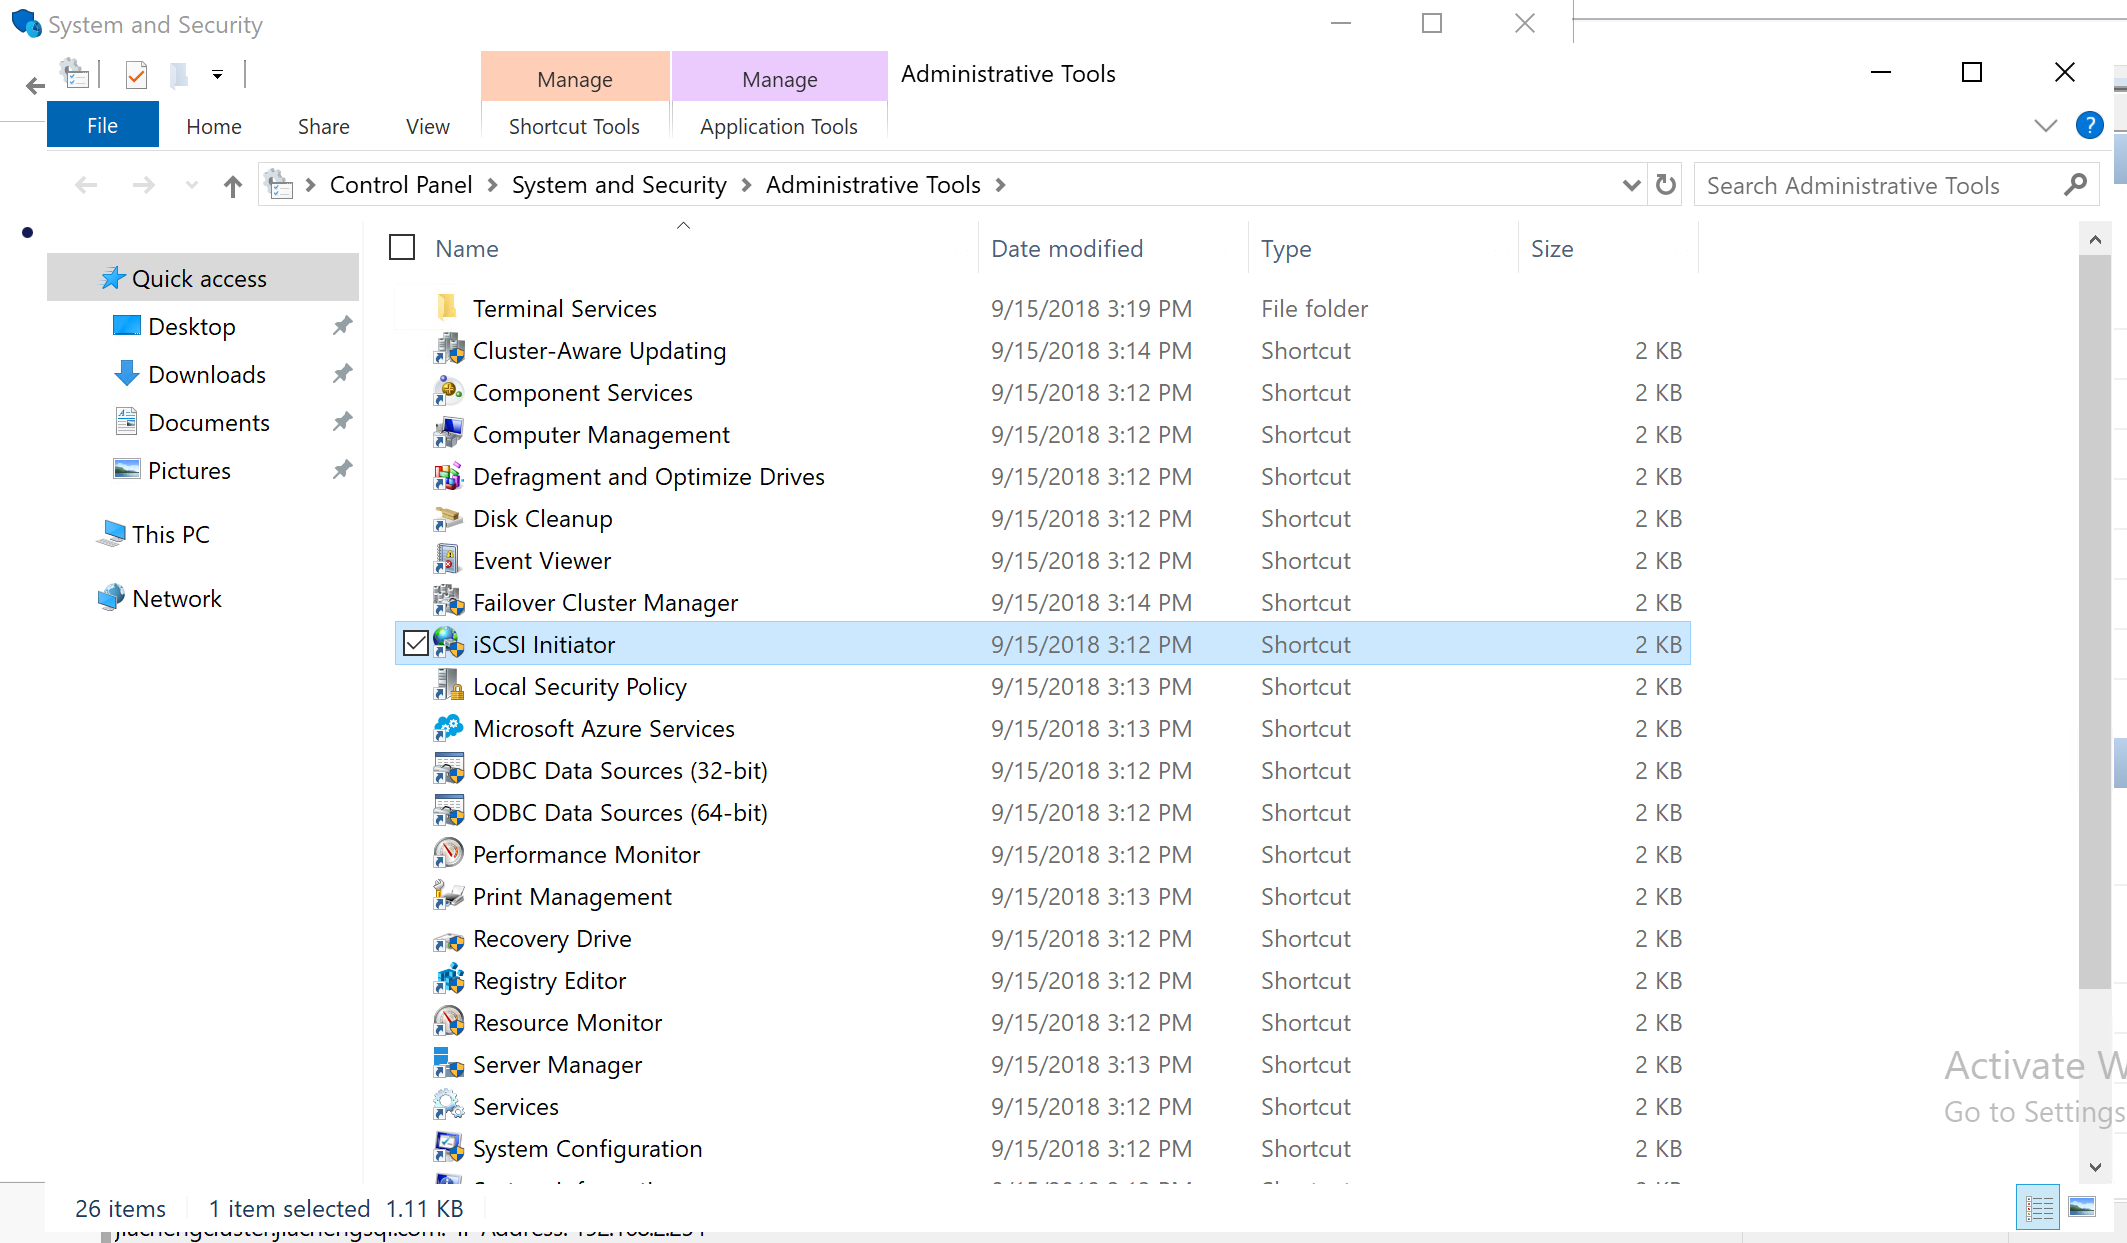Click the Event Viewer shortcut icon

tap(448, 560)
